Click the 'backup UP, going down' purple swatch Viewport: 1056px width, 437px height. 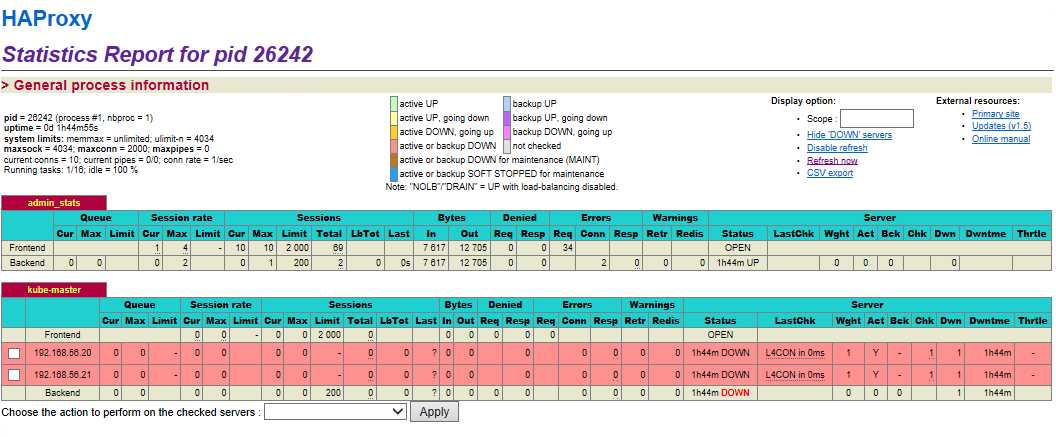[x=507, y=118]
